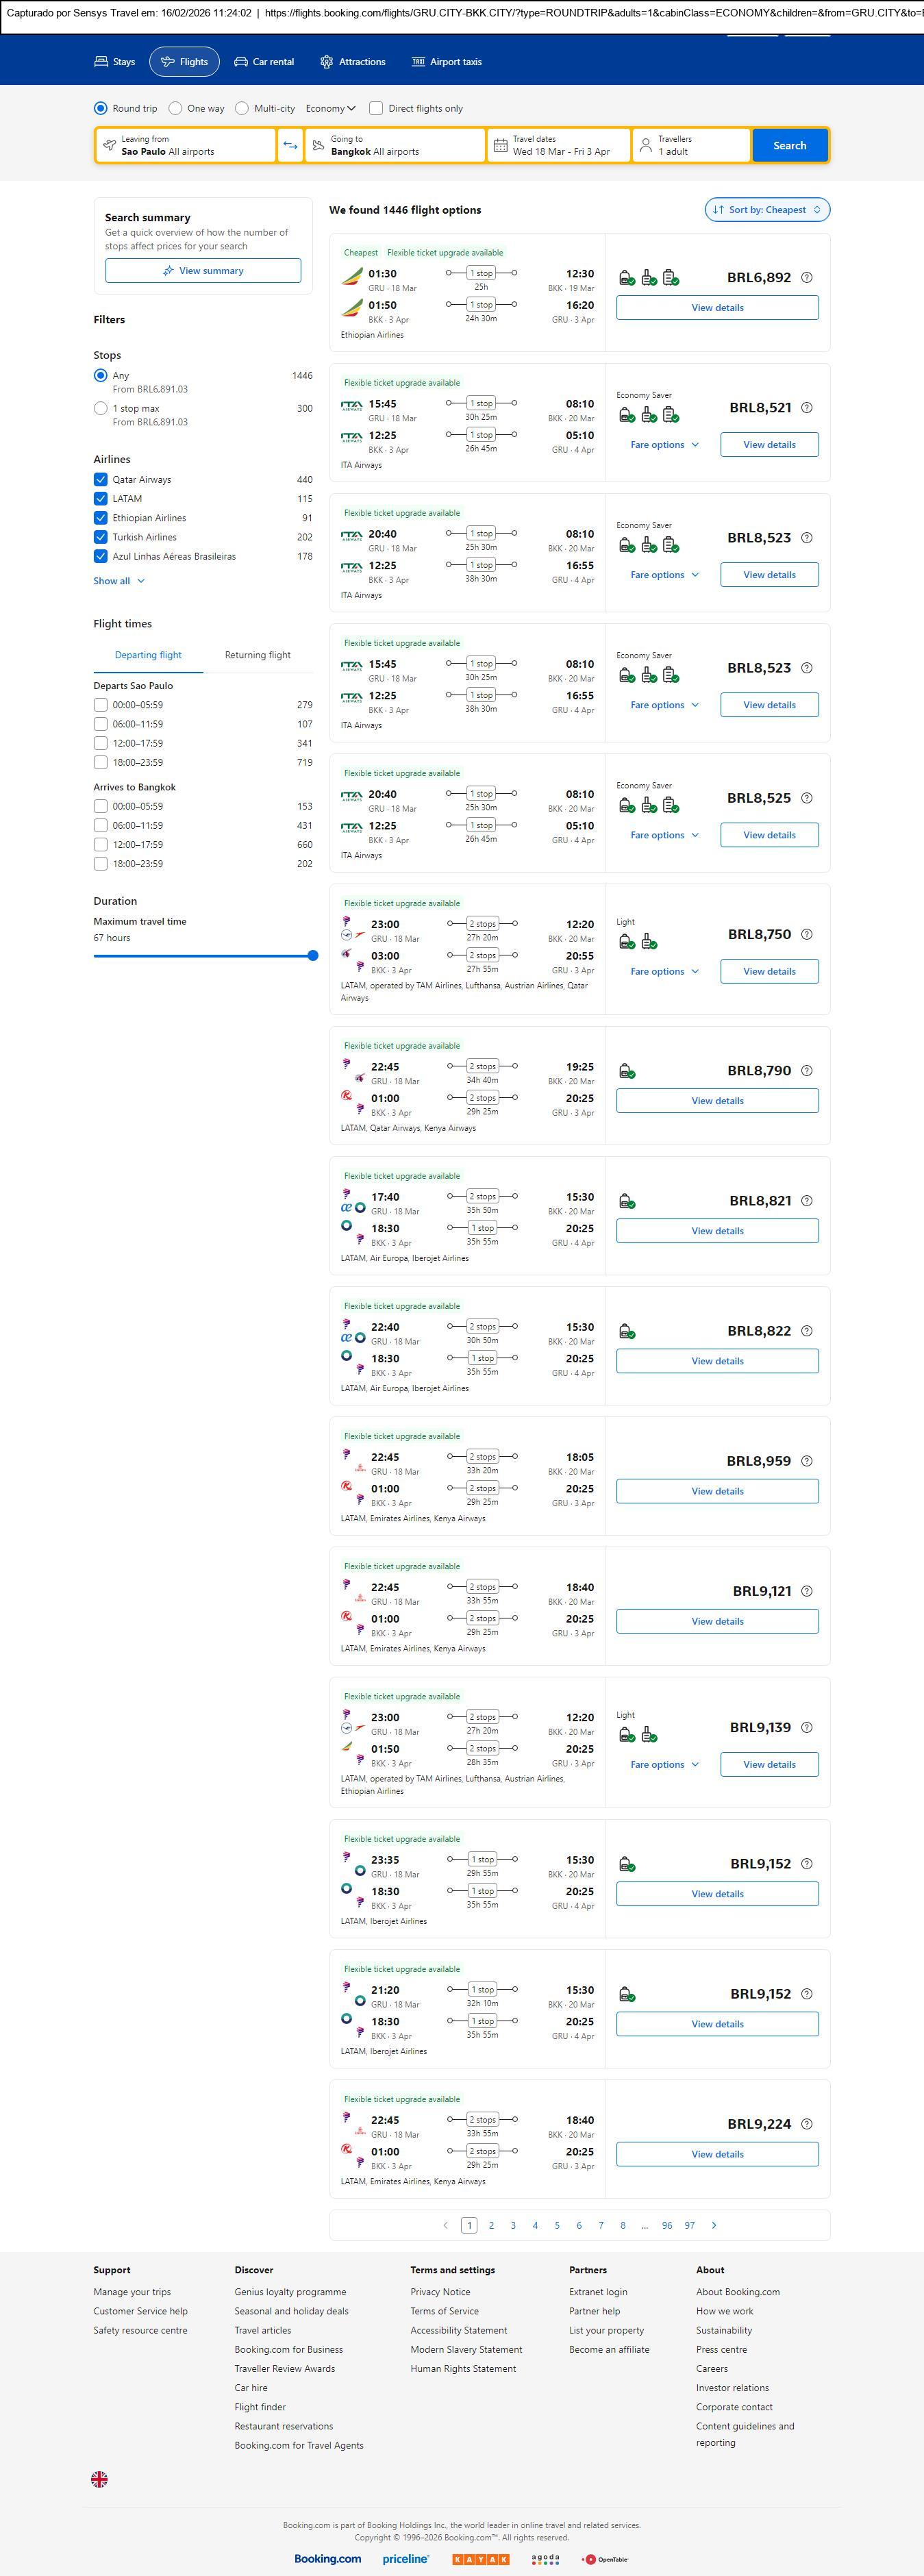Open the Car rental tab

pos(264,62)
